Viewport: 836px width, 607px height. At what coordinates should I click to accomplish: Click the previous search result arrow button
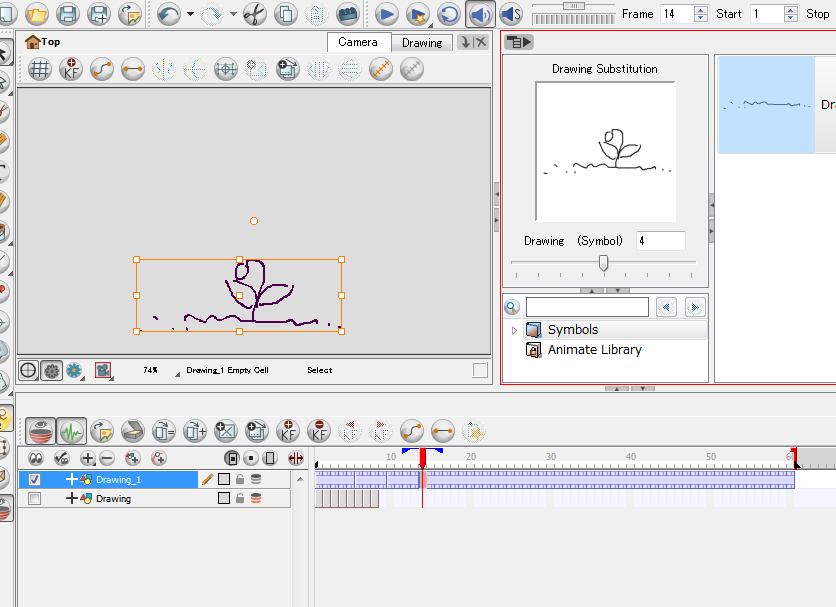click(x=666, y=307)
